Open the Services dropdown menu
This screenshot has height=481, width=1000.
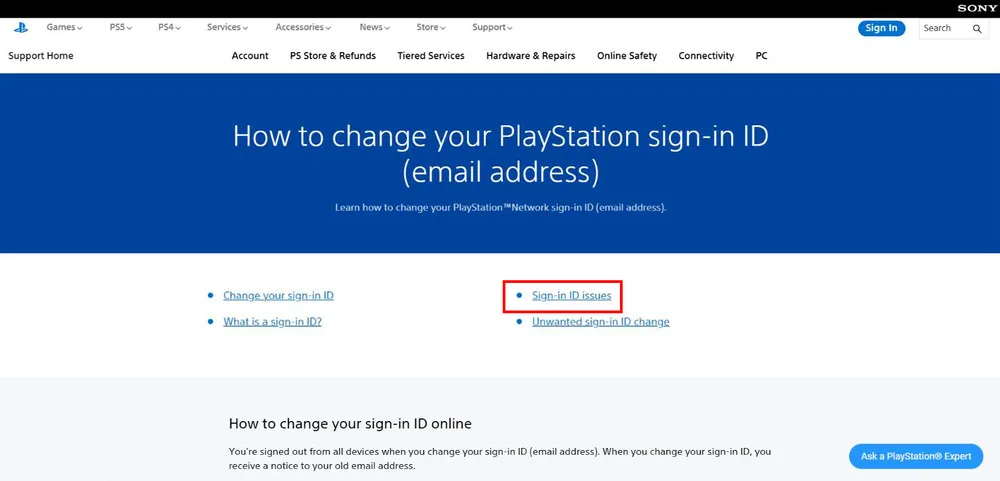227,27
